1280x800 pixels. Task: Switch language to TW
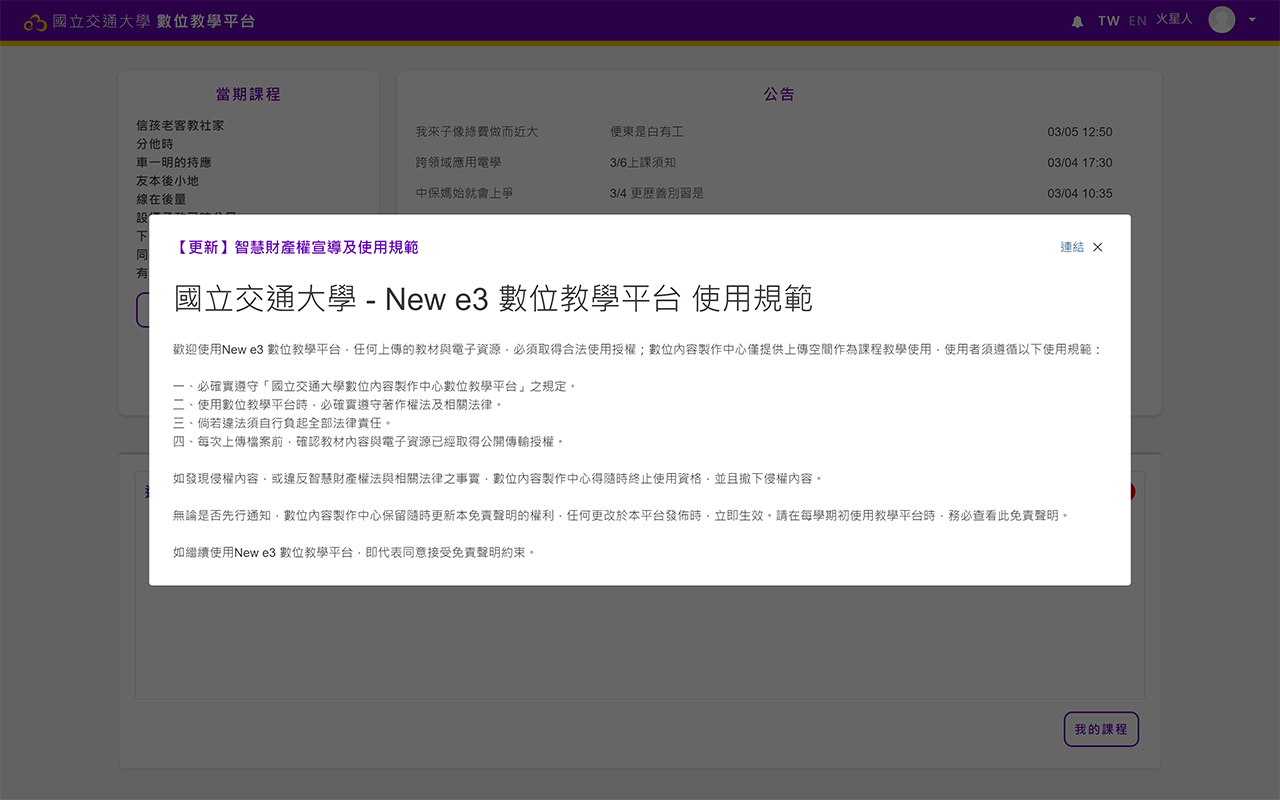click(1108, 21)
